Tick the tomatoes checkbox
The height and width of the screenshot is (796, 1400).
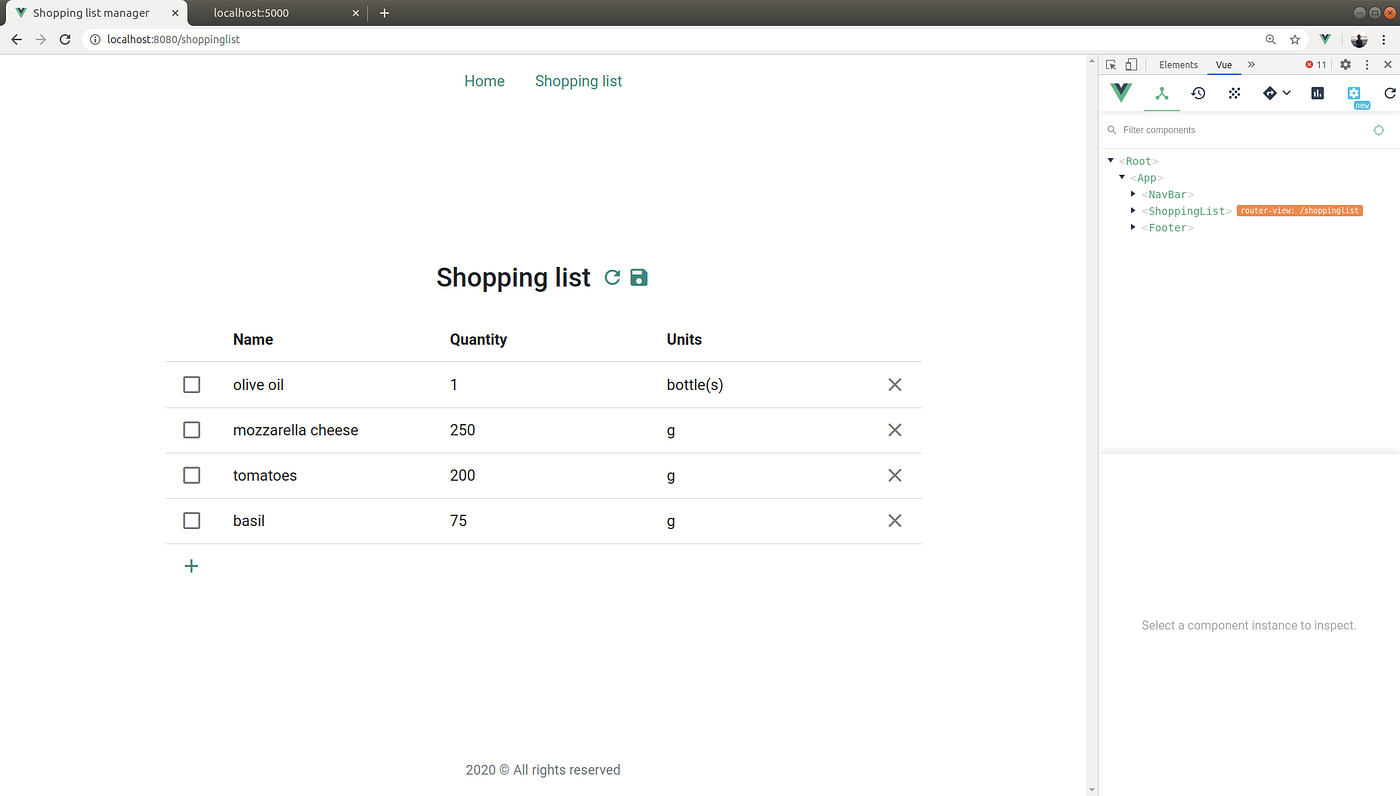(x=192, y=475)
